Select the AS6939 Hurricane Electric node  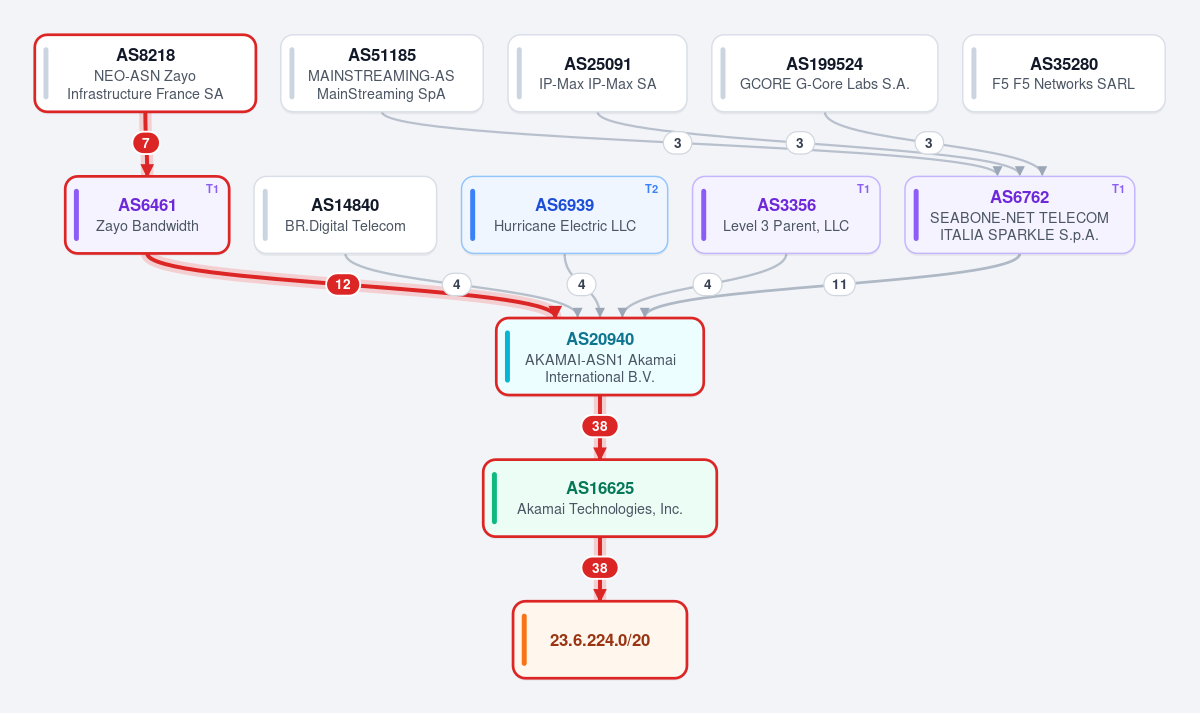564,215
